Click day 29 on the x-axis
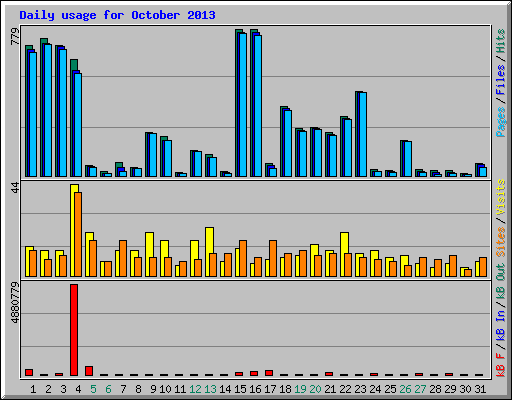 pyautogui.click(x=450, y=389)
